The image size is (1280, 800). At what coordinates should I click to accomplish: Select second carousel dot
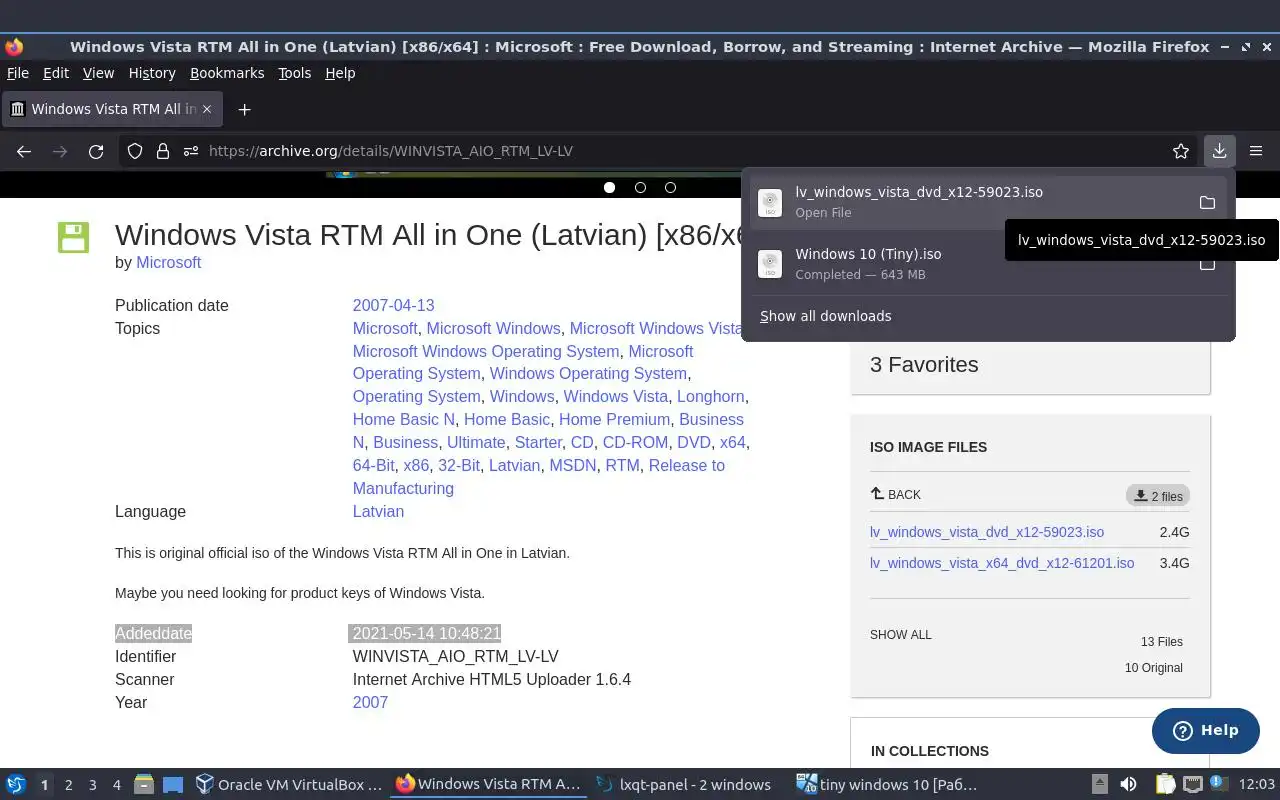tap(640, 187)
